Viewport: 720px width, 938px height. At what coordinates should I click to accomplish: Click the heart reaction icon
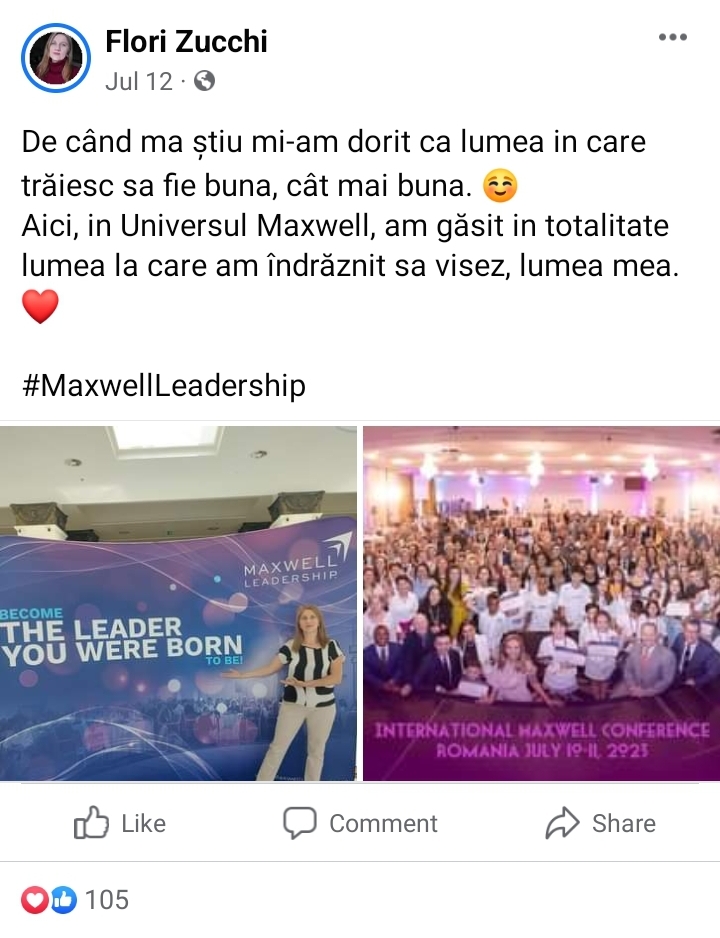[35, 900]
